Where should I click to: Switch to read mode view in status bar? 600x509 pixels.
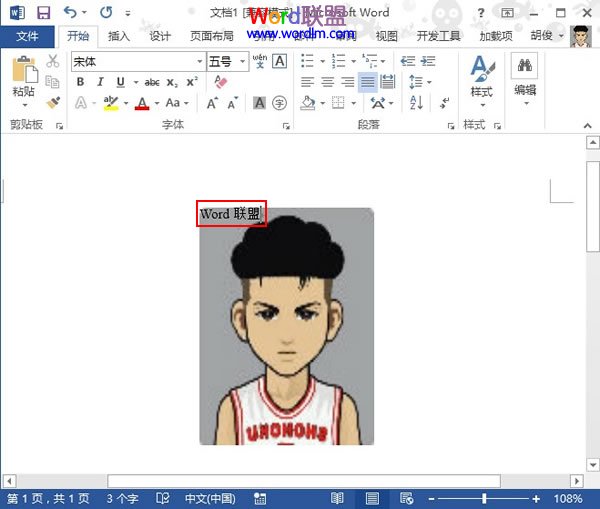(x=338, y=498)
